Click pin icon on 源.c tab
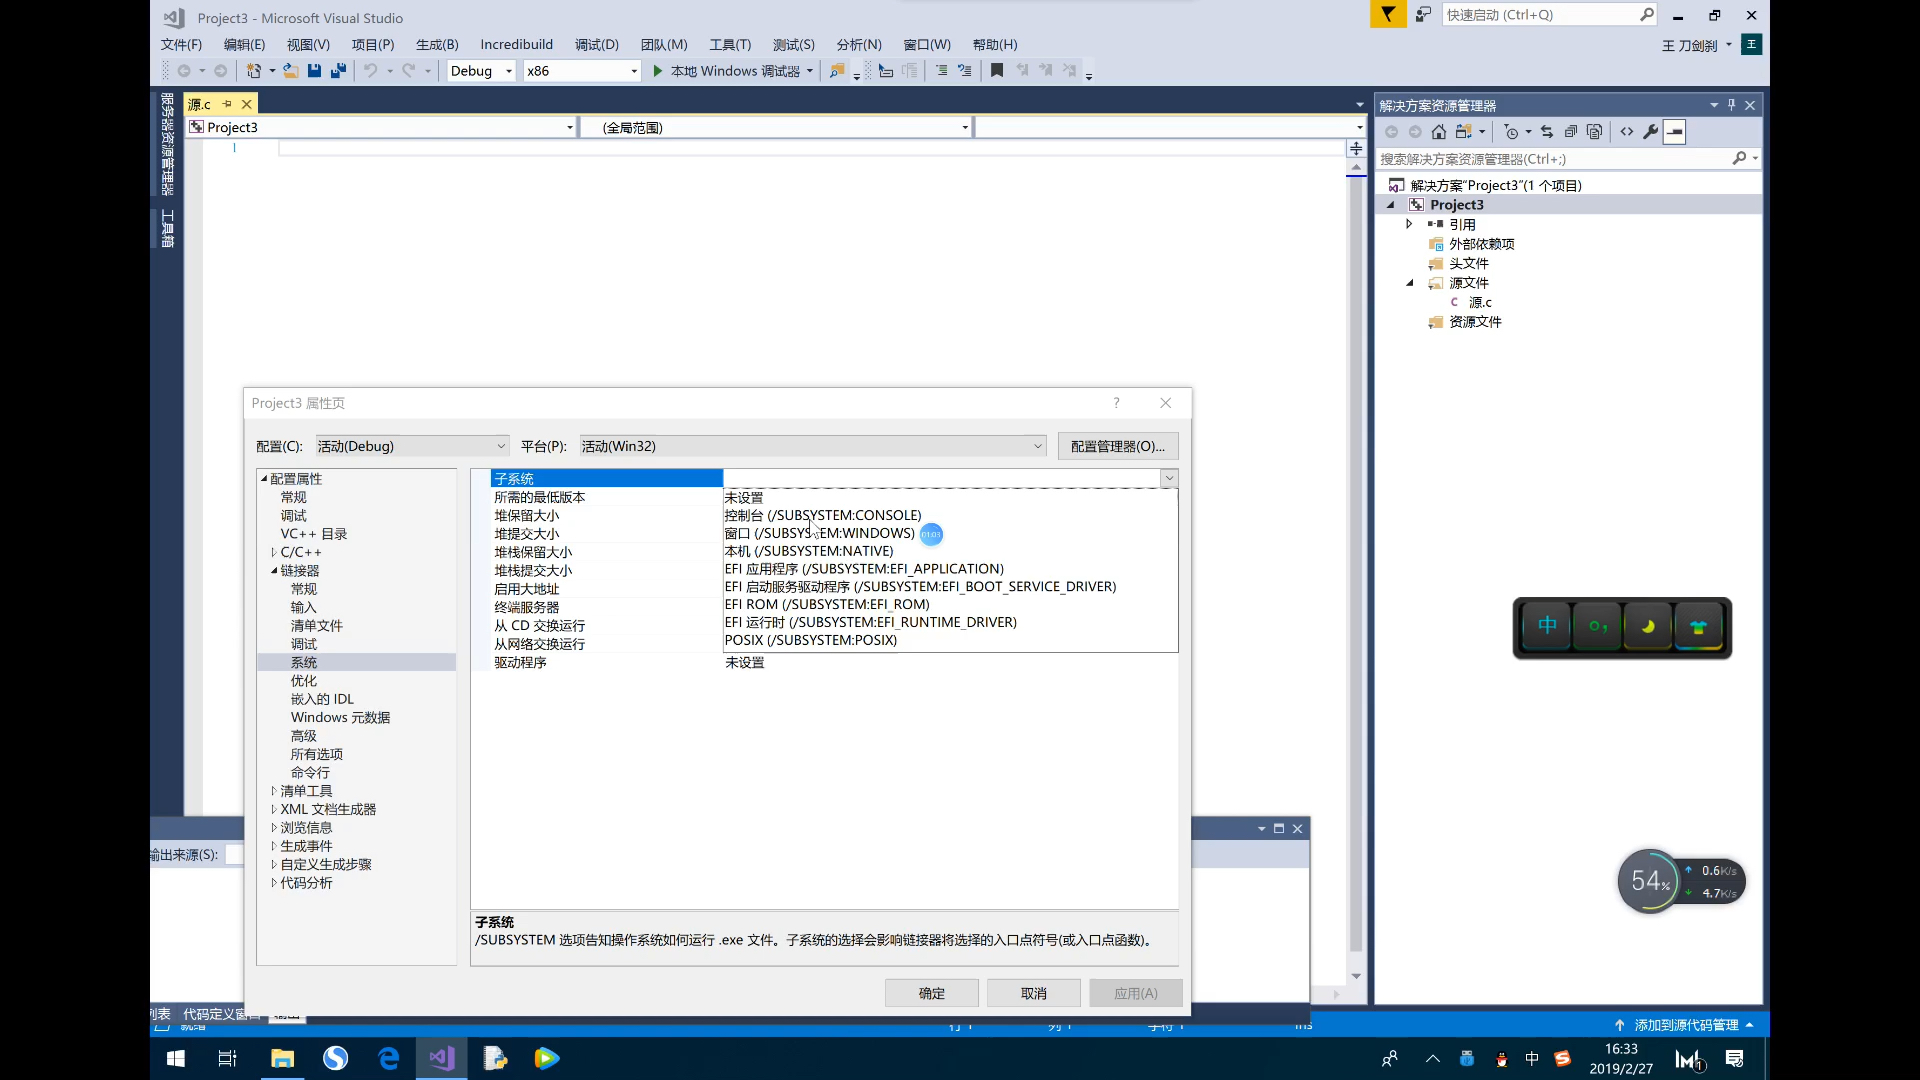The height and width of the screenshot is (1080, 1920). (x=227, y=104)
